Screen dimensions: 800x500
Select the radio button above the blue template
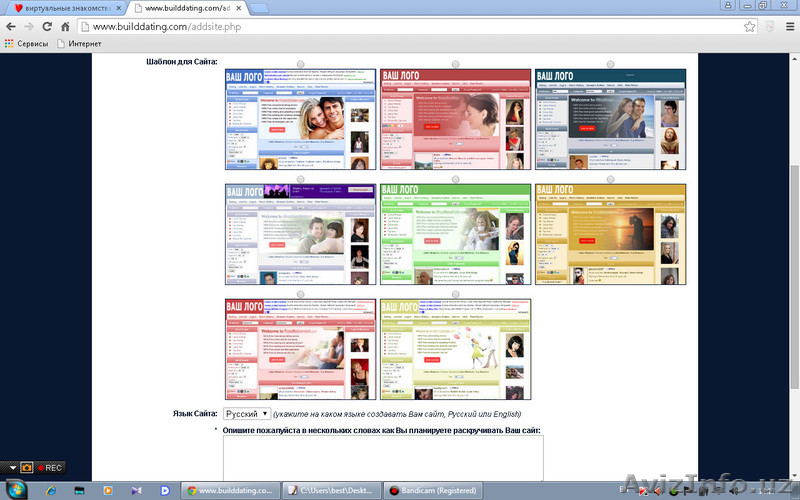301,64
